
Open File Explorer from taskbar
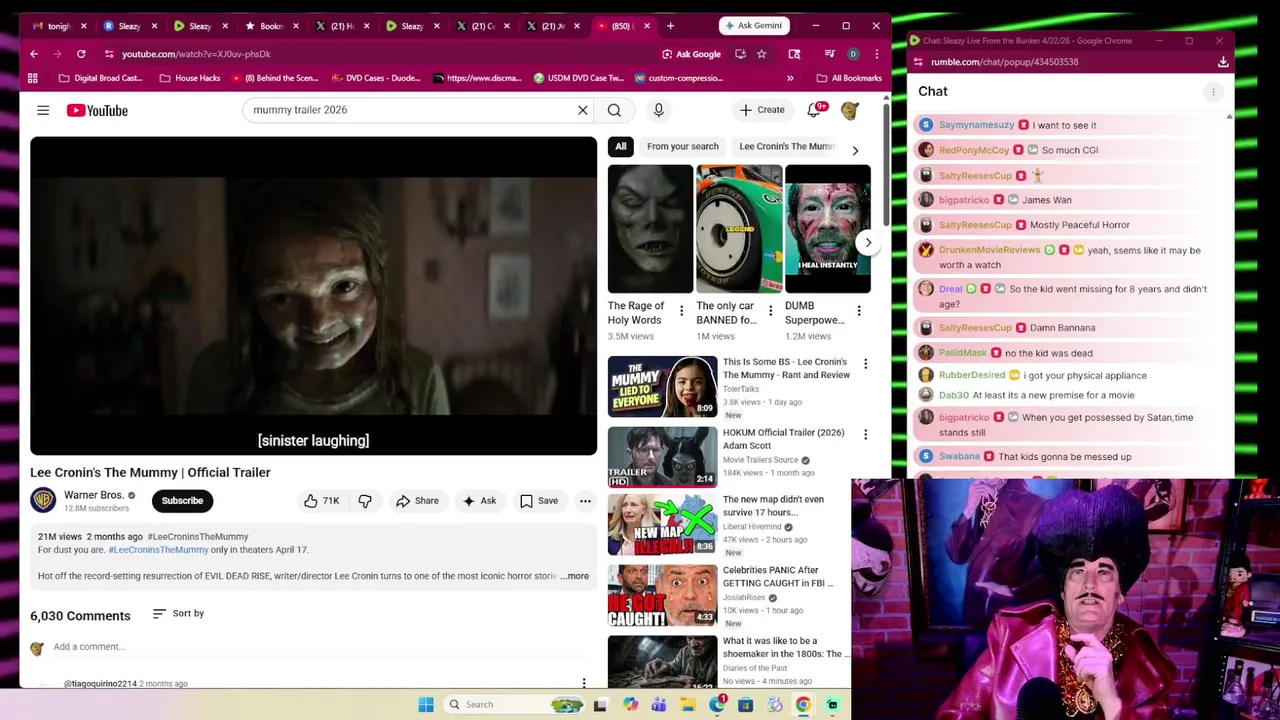click(688, 705)
